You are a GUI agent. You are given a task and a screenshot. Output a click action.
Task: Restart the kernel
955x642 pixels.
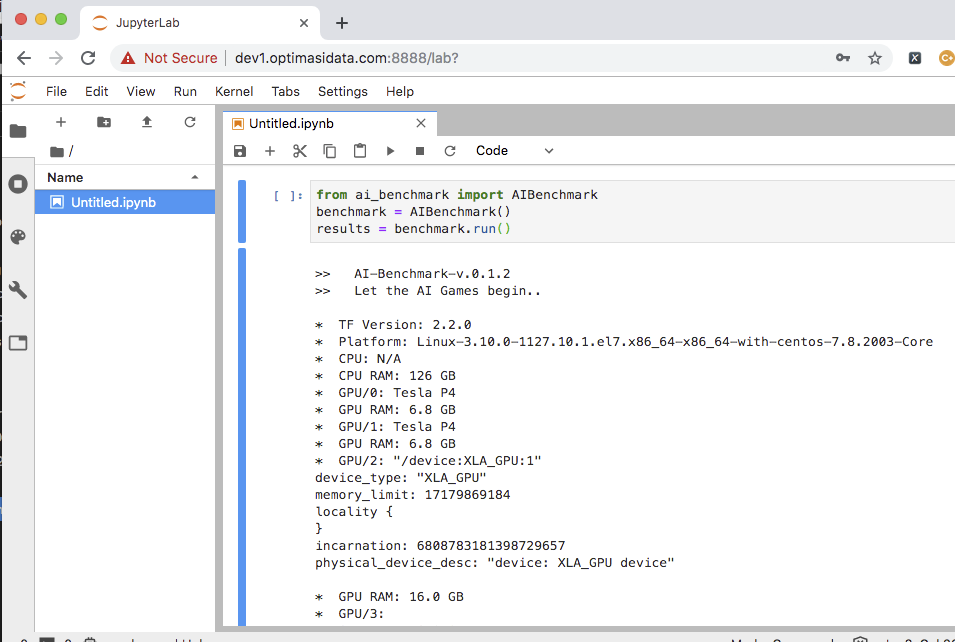450,151
